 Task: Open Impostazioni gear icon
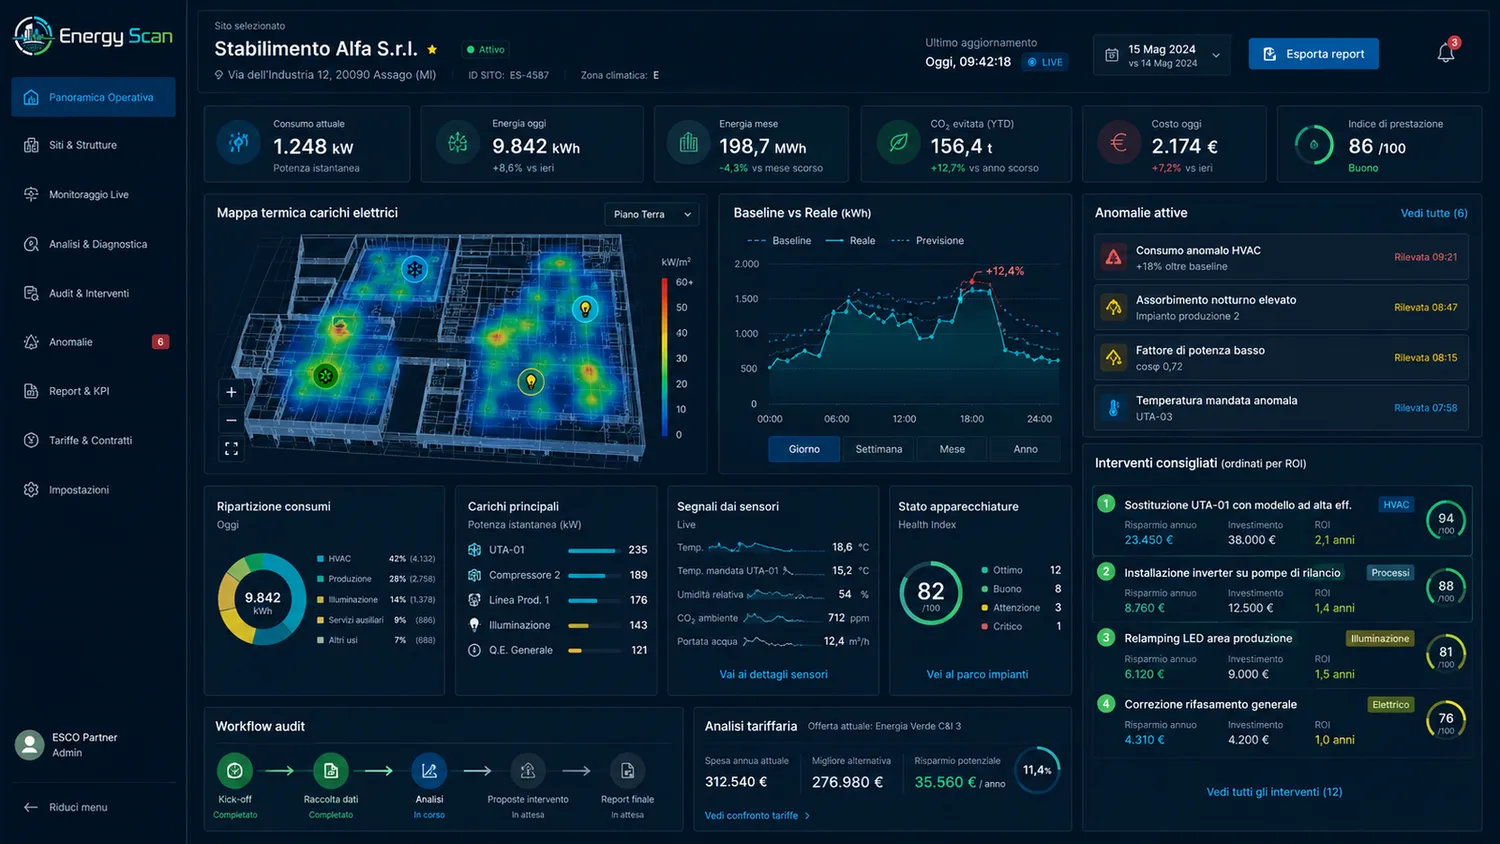[x=31, y=490]
